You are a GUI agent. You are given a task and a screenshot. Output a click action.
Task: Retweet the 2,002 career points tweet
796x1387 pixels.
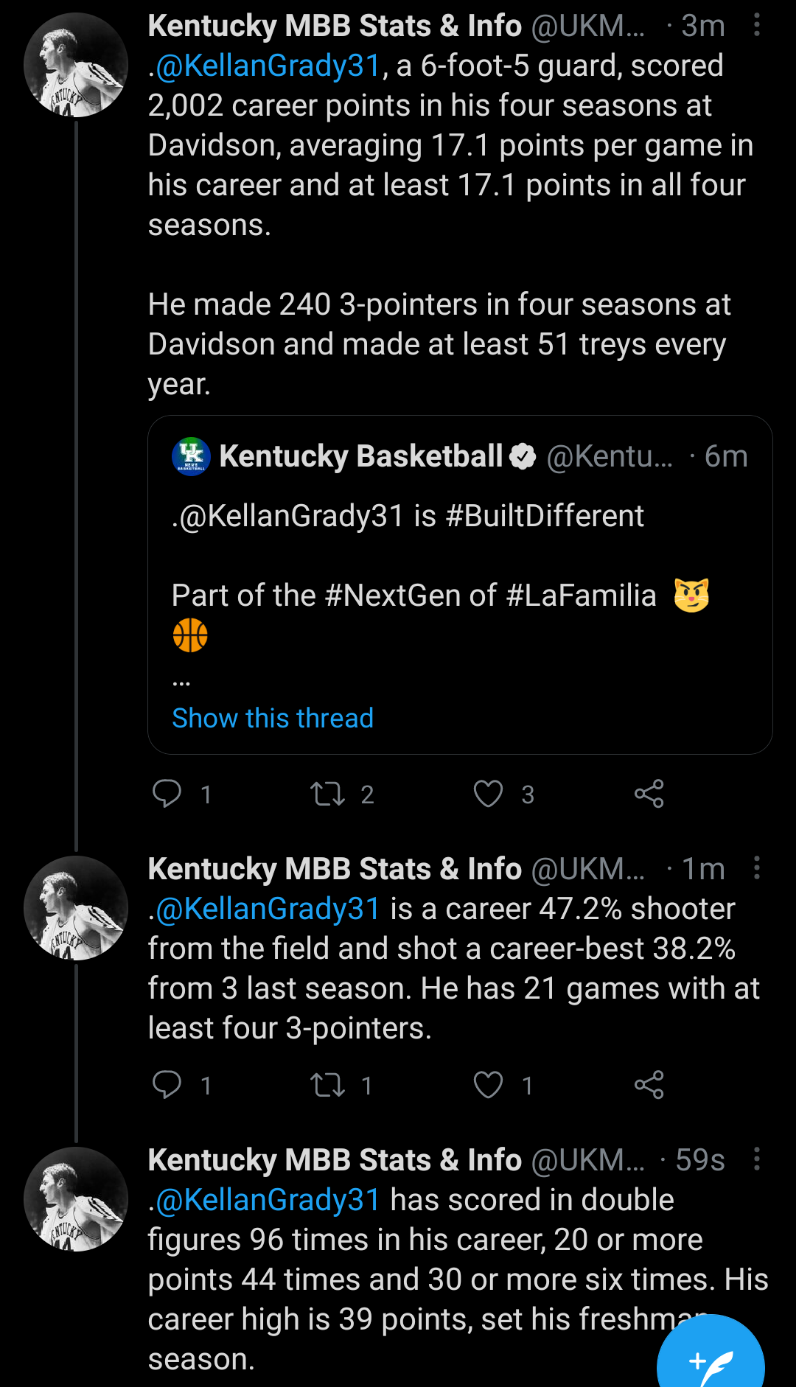point(326,795)
